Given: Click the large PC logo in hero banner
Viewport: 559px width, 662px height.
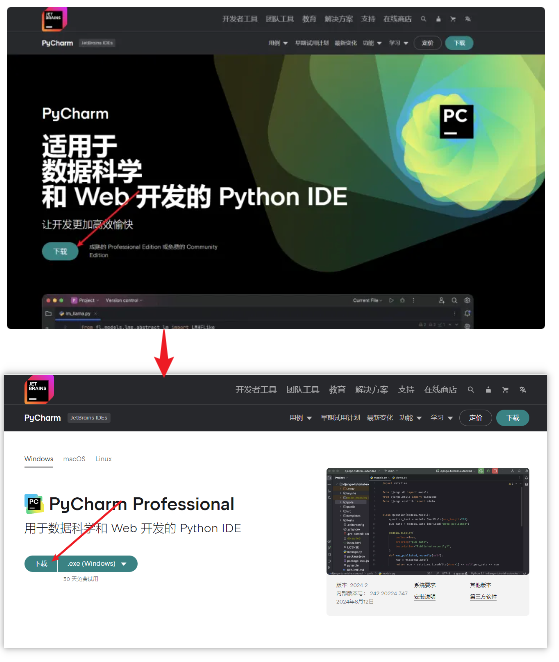Looking at the screenshot, I should point(456,121).
